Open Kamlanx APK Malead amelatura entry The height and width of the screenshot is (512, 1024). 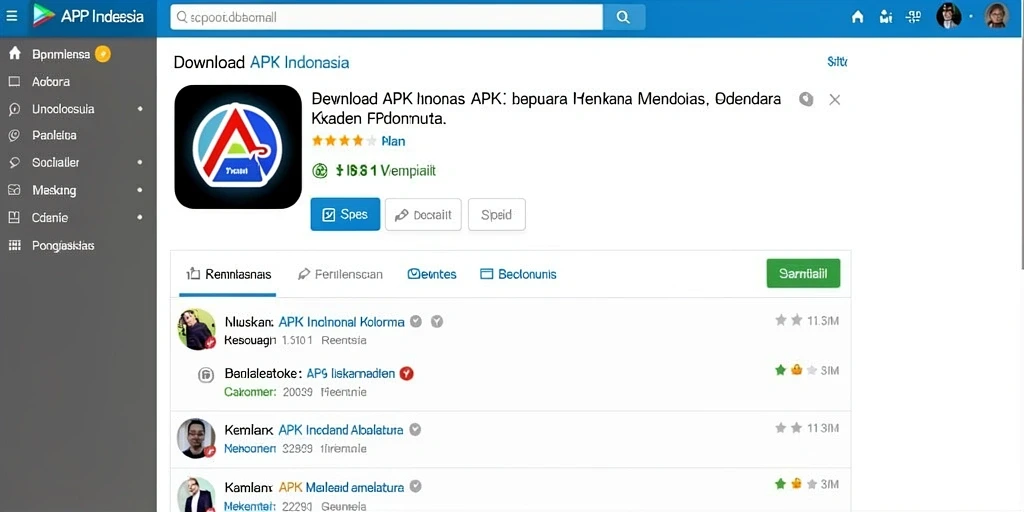314,487
